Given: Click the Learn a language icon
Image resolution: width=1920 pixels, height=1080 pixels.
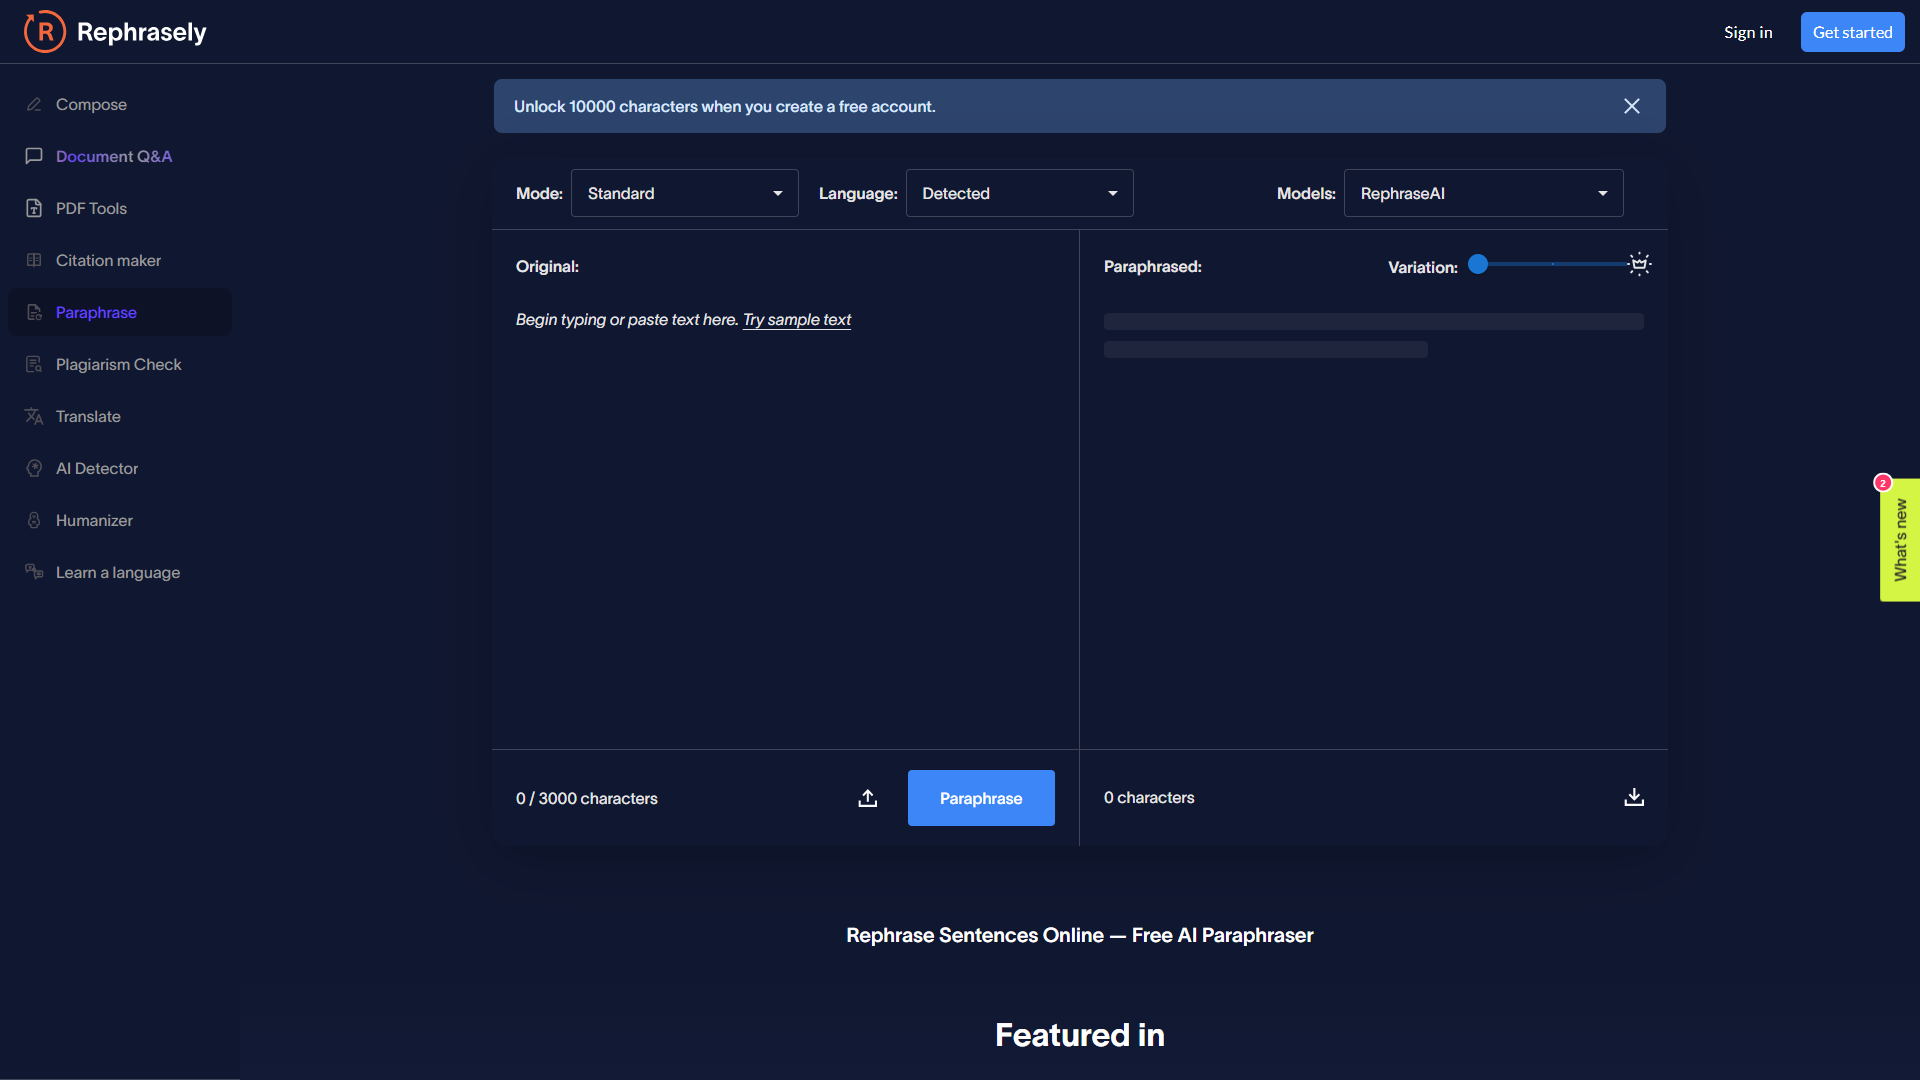Looking at the screenshot, I should (x=34, y=572).
